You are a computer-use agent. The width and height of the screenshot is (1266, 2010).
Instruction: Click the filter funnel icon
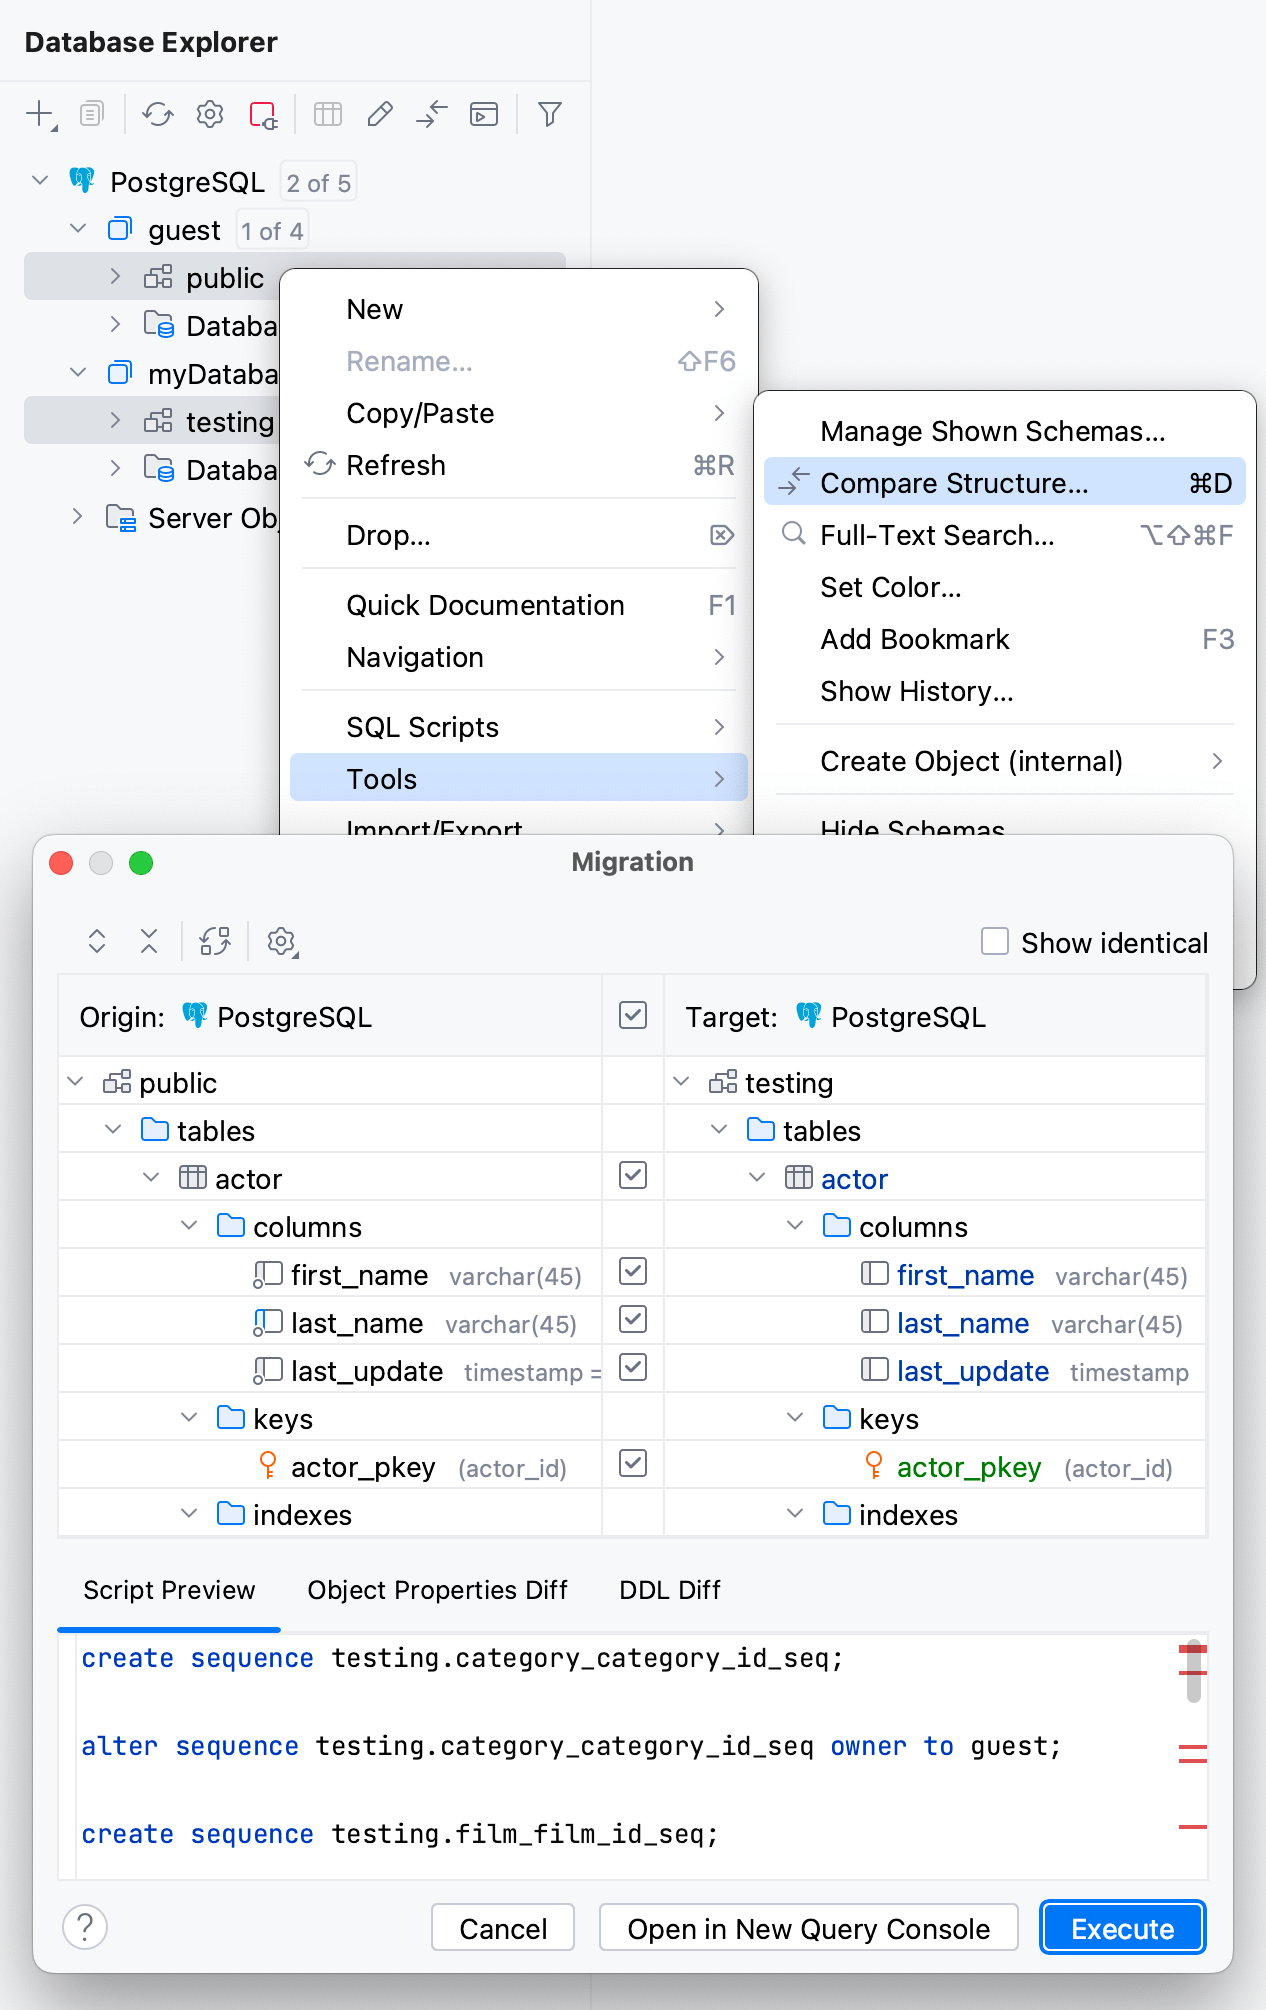[x=549, y=114]
